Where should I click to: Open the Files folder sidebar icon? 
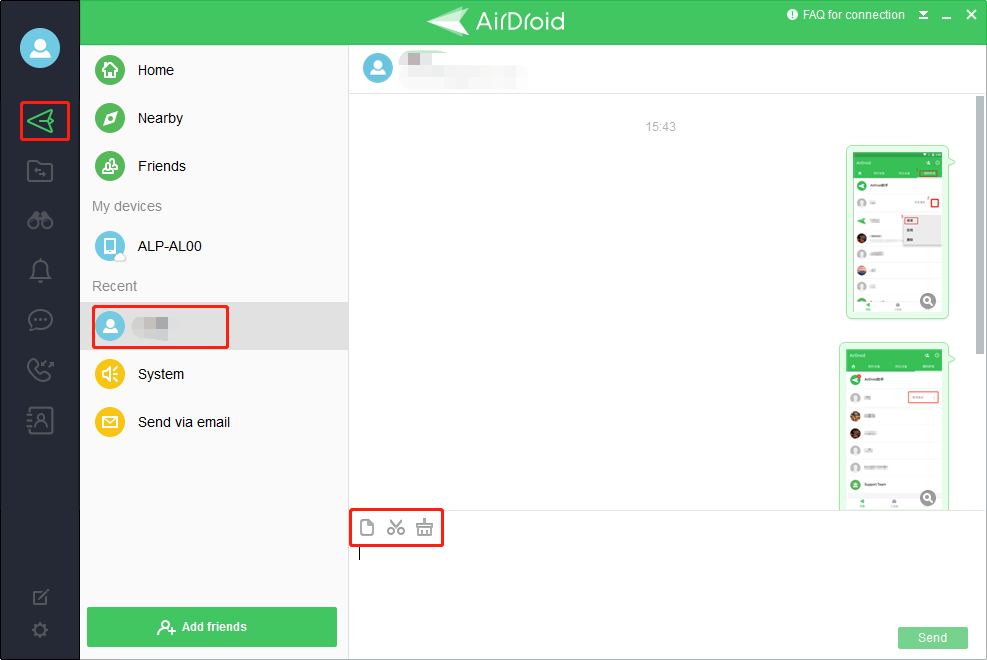40,171
